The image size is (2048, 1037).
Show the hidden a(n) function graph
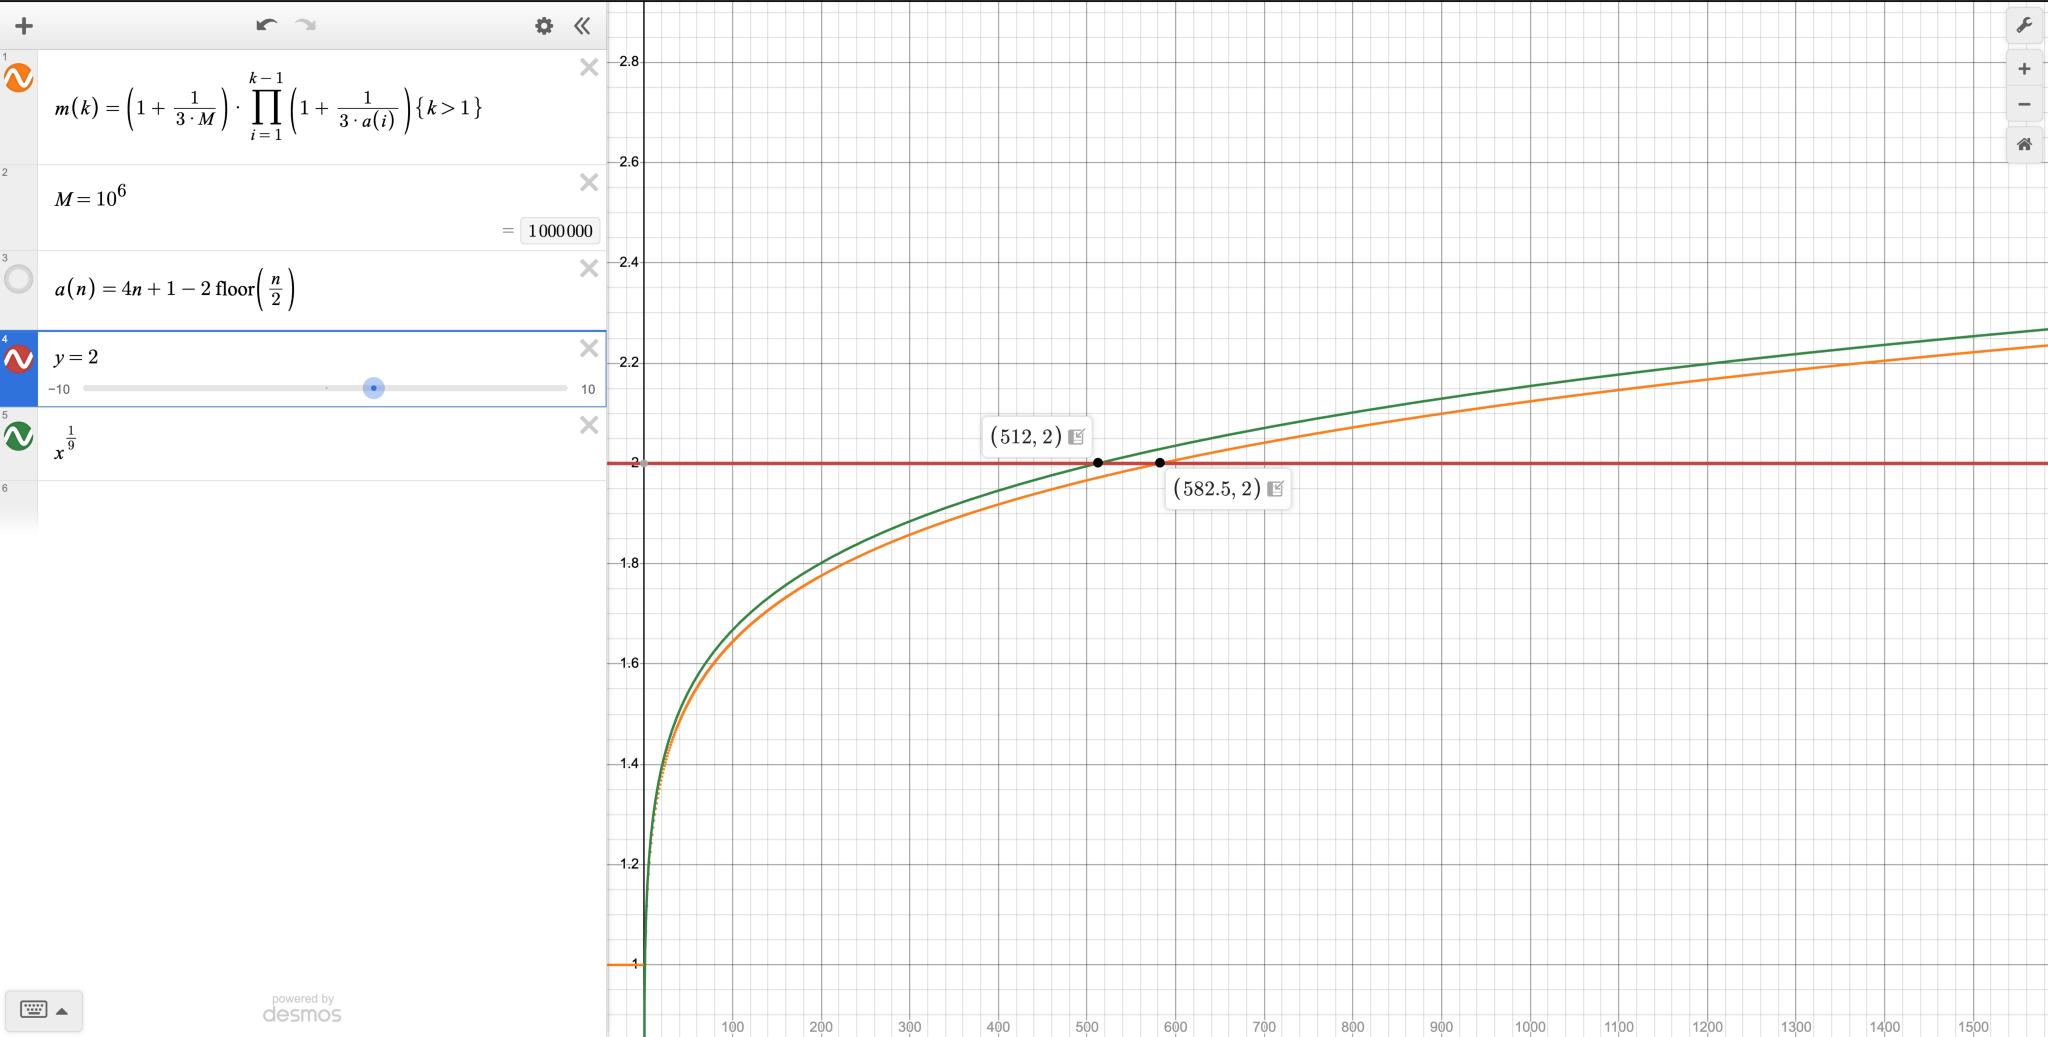(19, 279)
